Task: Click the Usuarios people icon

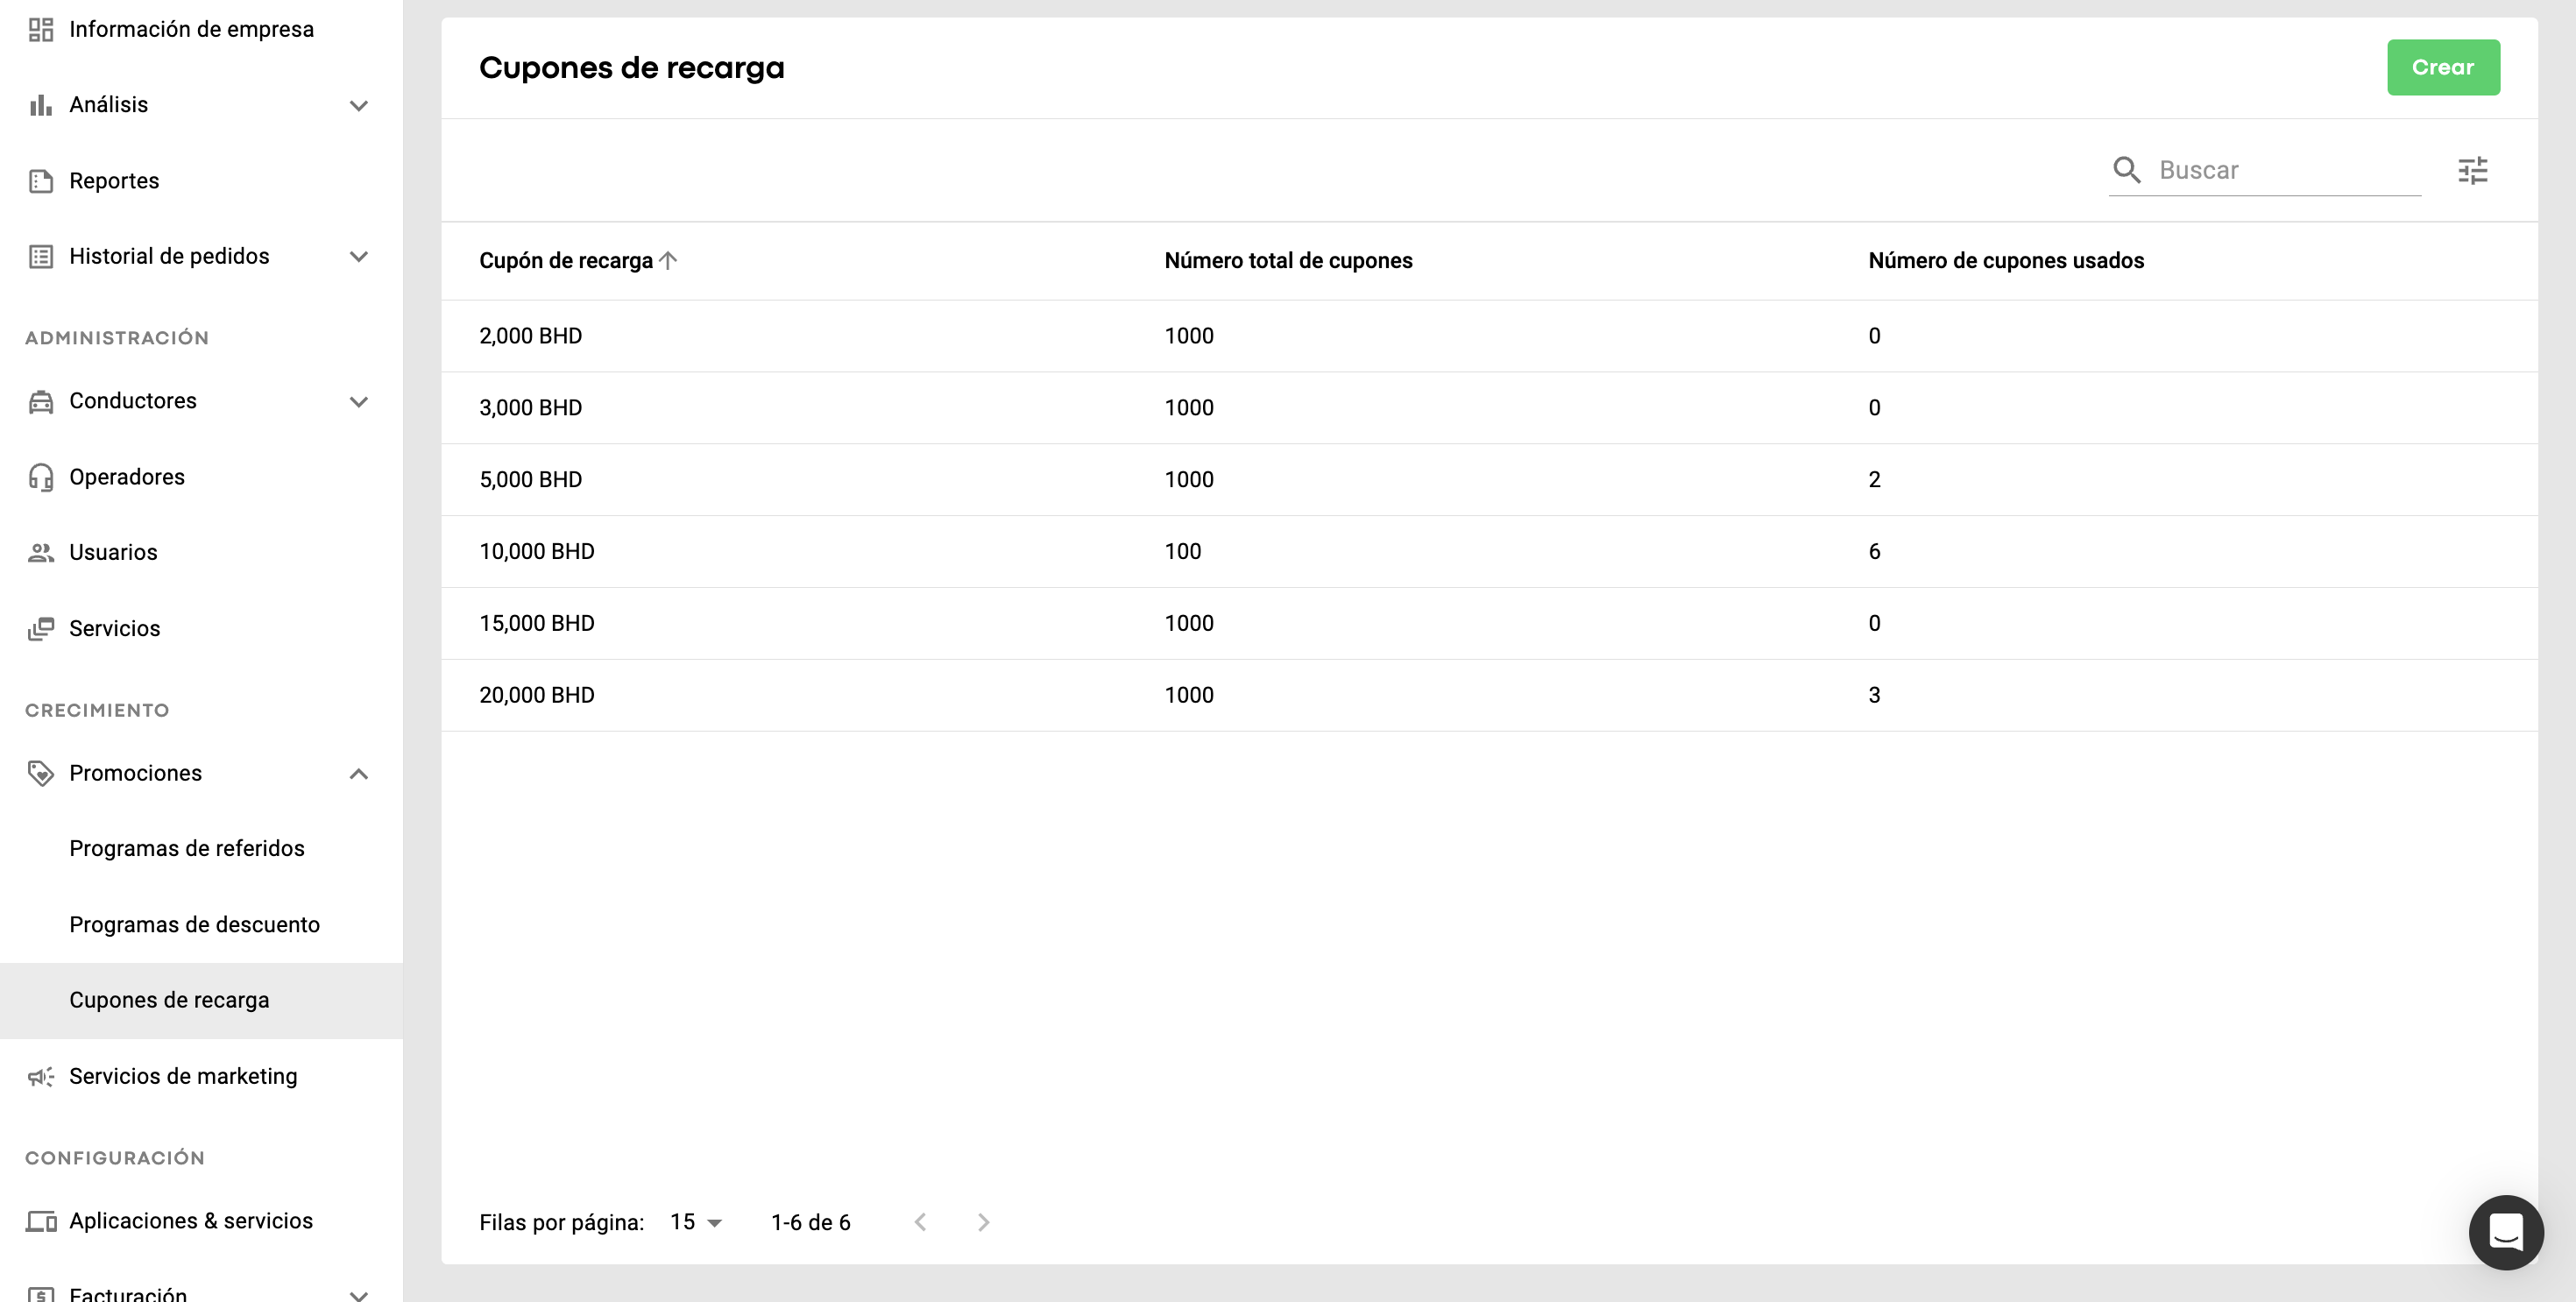Action: point(41,553)
